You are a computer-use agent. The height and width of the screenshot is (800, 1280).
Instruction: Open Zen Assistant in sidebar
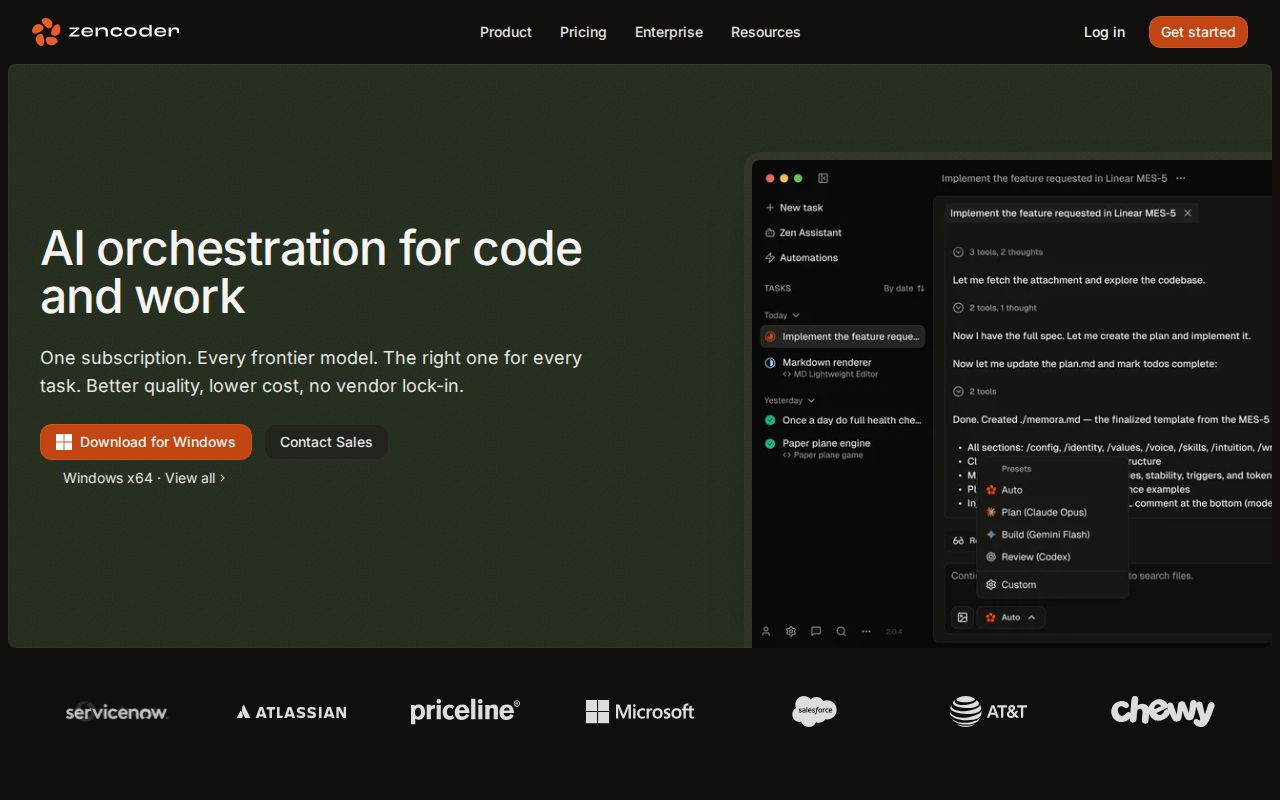click(803, 233)
